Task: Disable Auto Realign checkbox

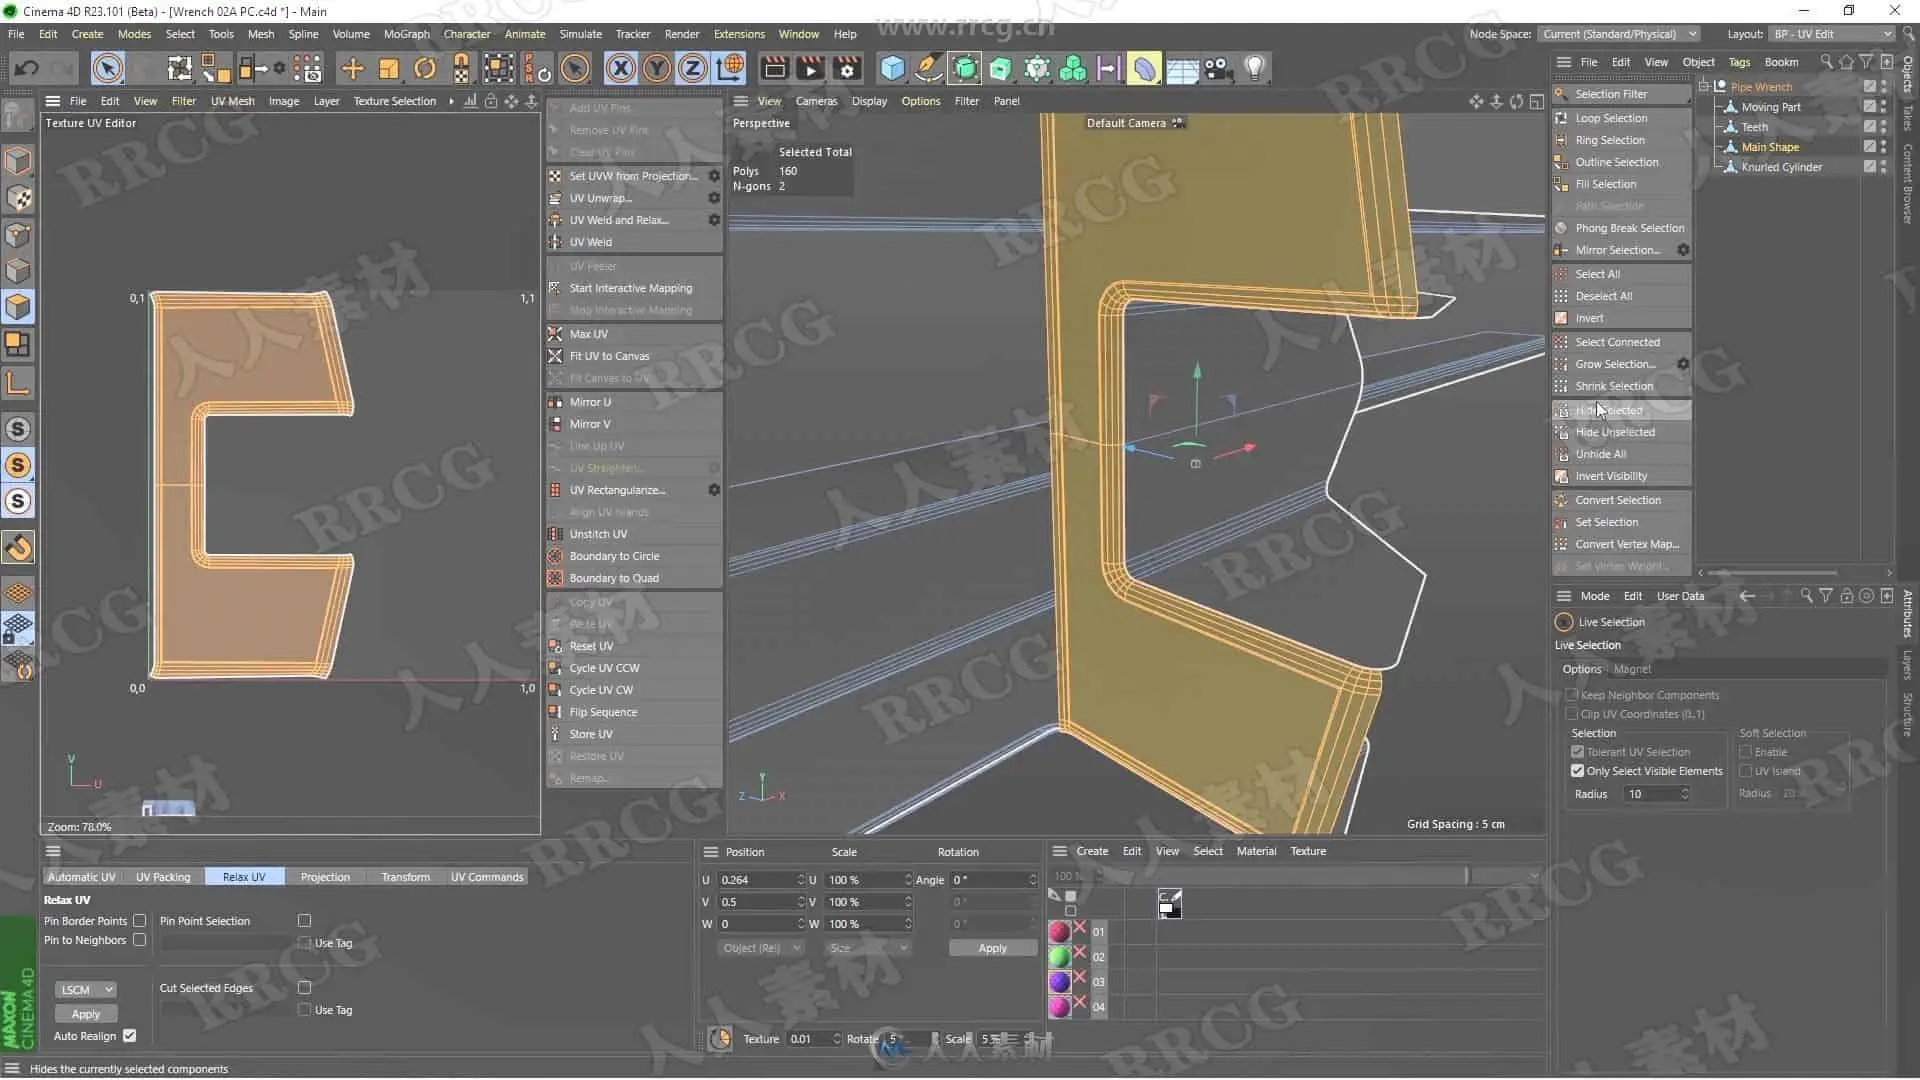Action: (x=130, y=1036)
